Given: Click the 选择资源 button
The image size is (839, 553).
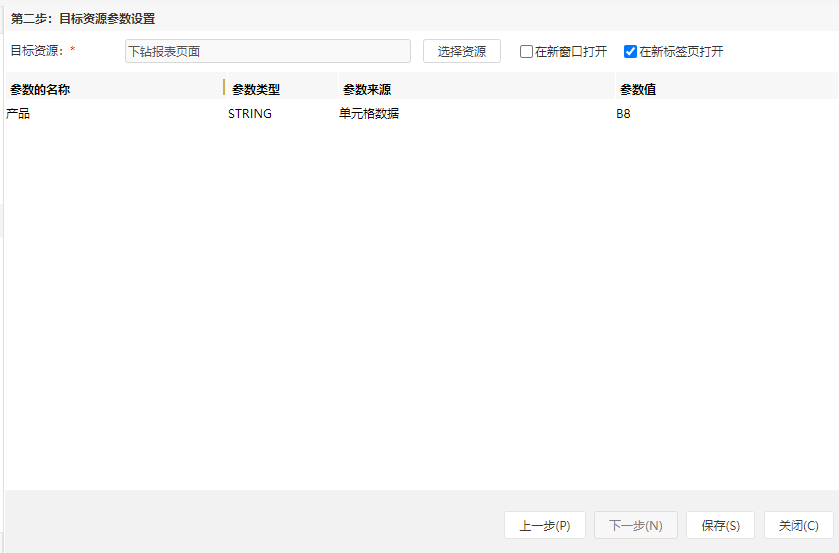Looking at the screenshot, I should tap(462, 51).
